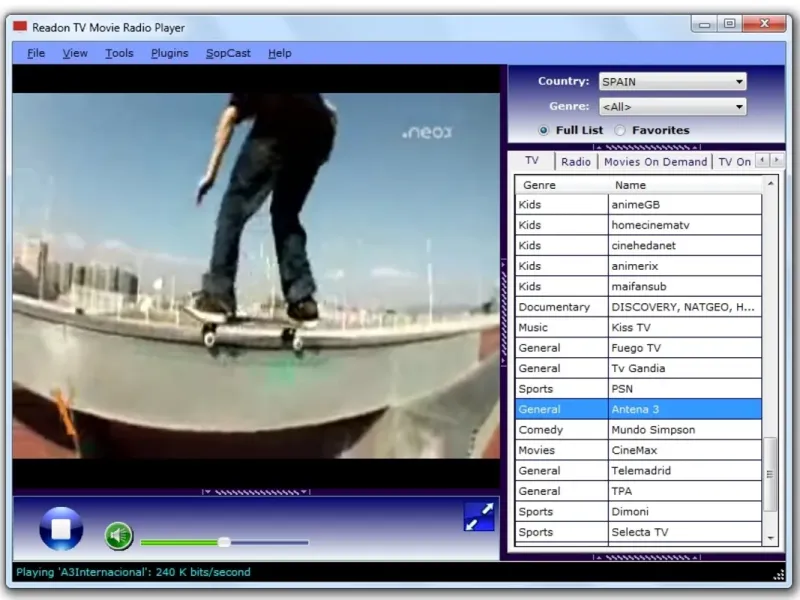Select the TPA channel
The height and width of the screenshot is (600, 800).
pyautogui.click(x=638, y=491)
